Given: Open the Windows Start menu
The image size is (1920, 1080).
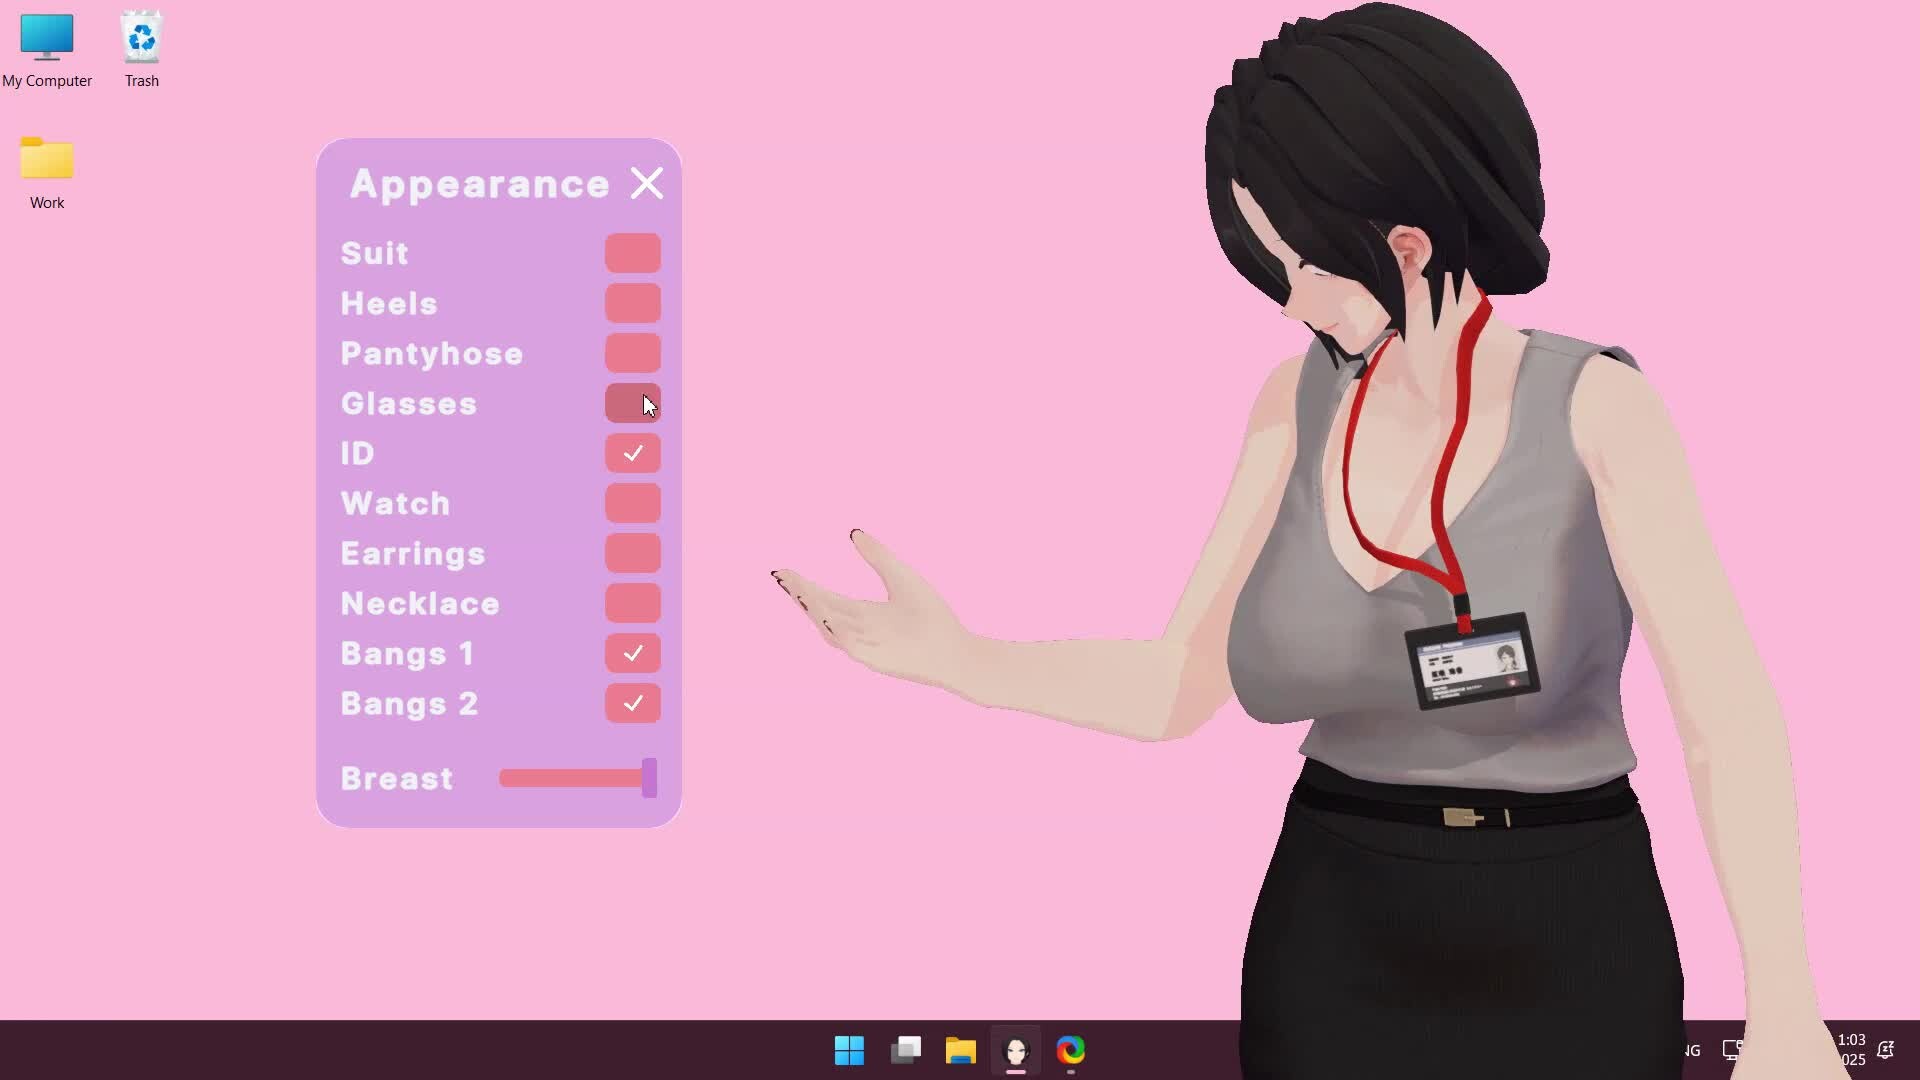Looking at the screenshot, I should tap(849, 1050).
